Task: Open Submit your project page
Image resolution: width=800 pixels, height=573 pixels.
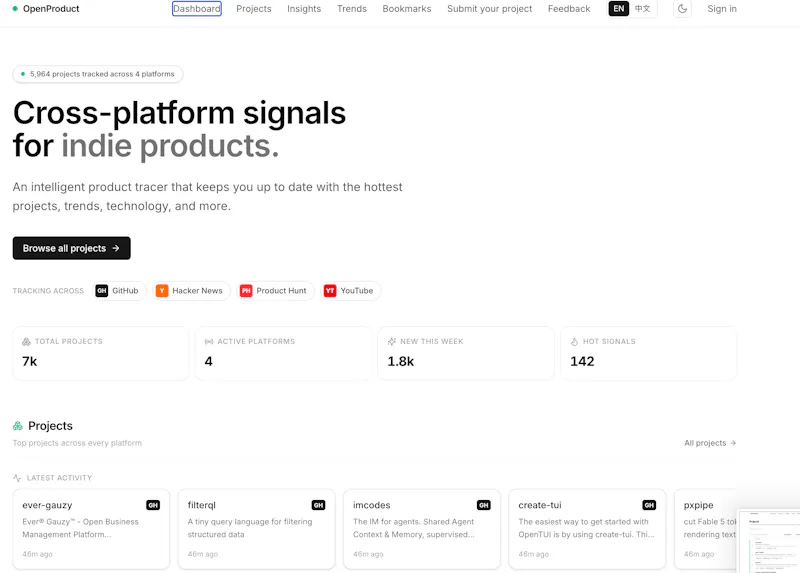Action: pos(489,9)
